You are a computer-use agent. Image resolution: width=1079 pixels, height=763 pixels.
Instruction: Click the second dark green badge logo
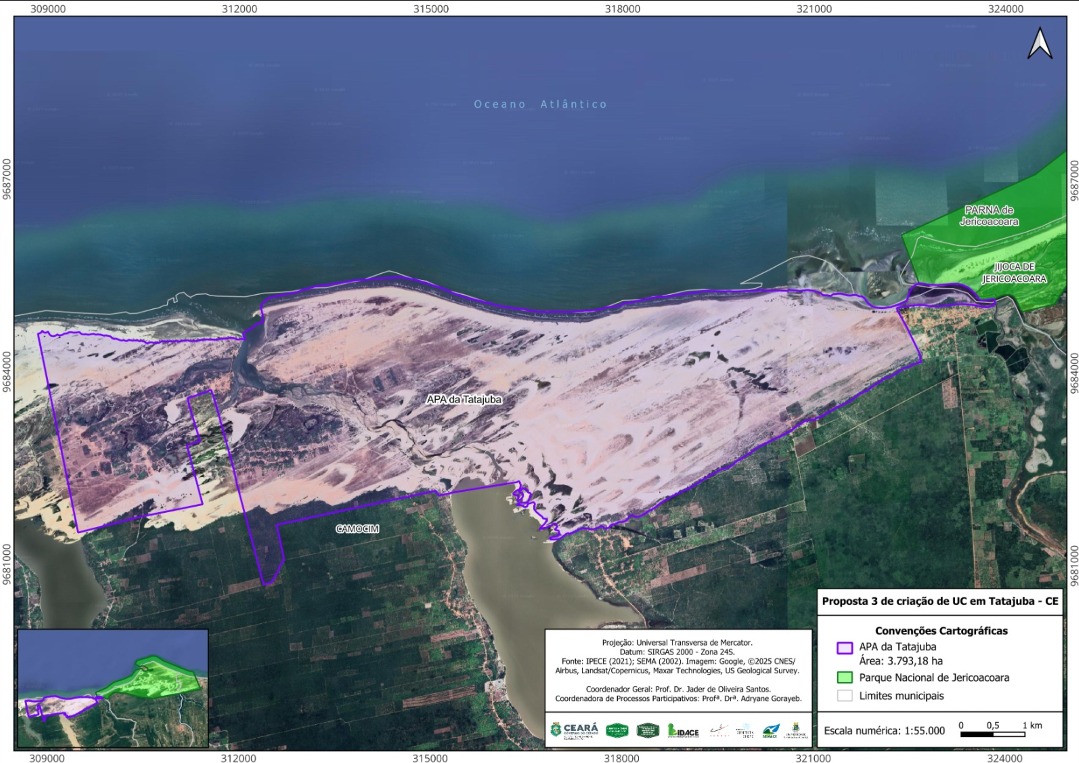tap(648, 730)
